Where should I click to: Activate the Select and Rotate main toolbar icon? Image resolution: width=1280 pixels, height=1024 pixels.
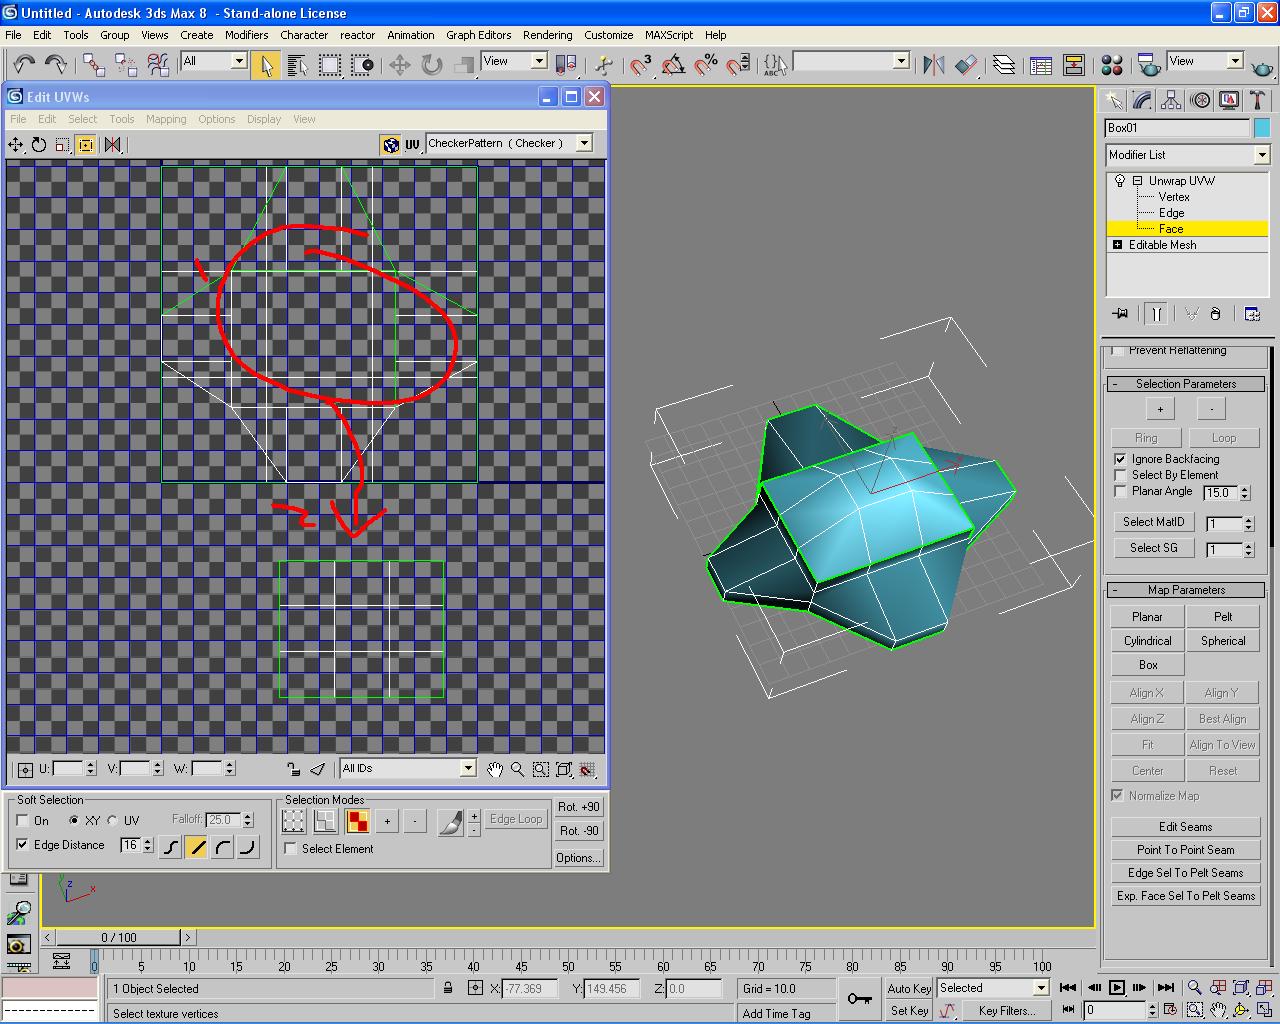coord(432,65)
